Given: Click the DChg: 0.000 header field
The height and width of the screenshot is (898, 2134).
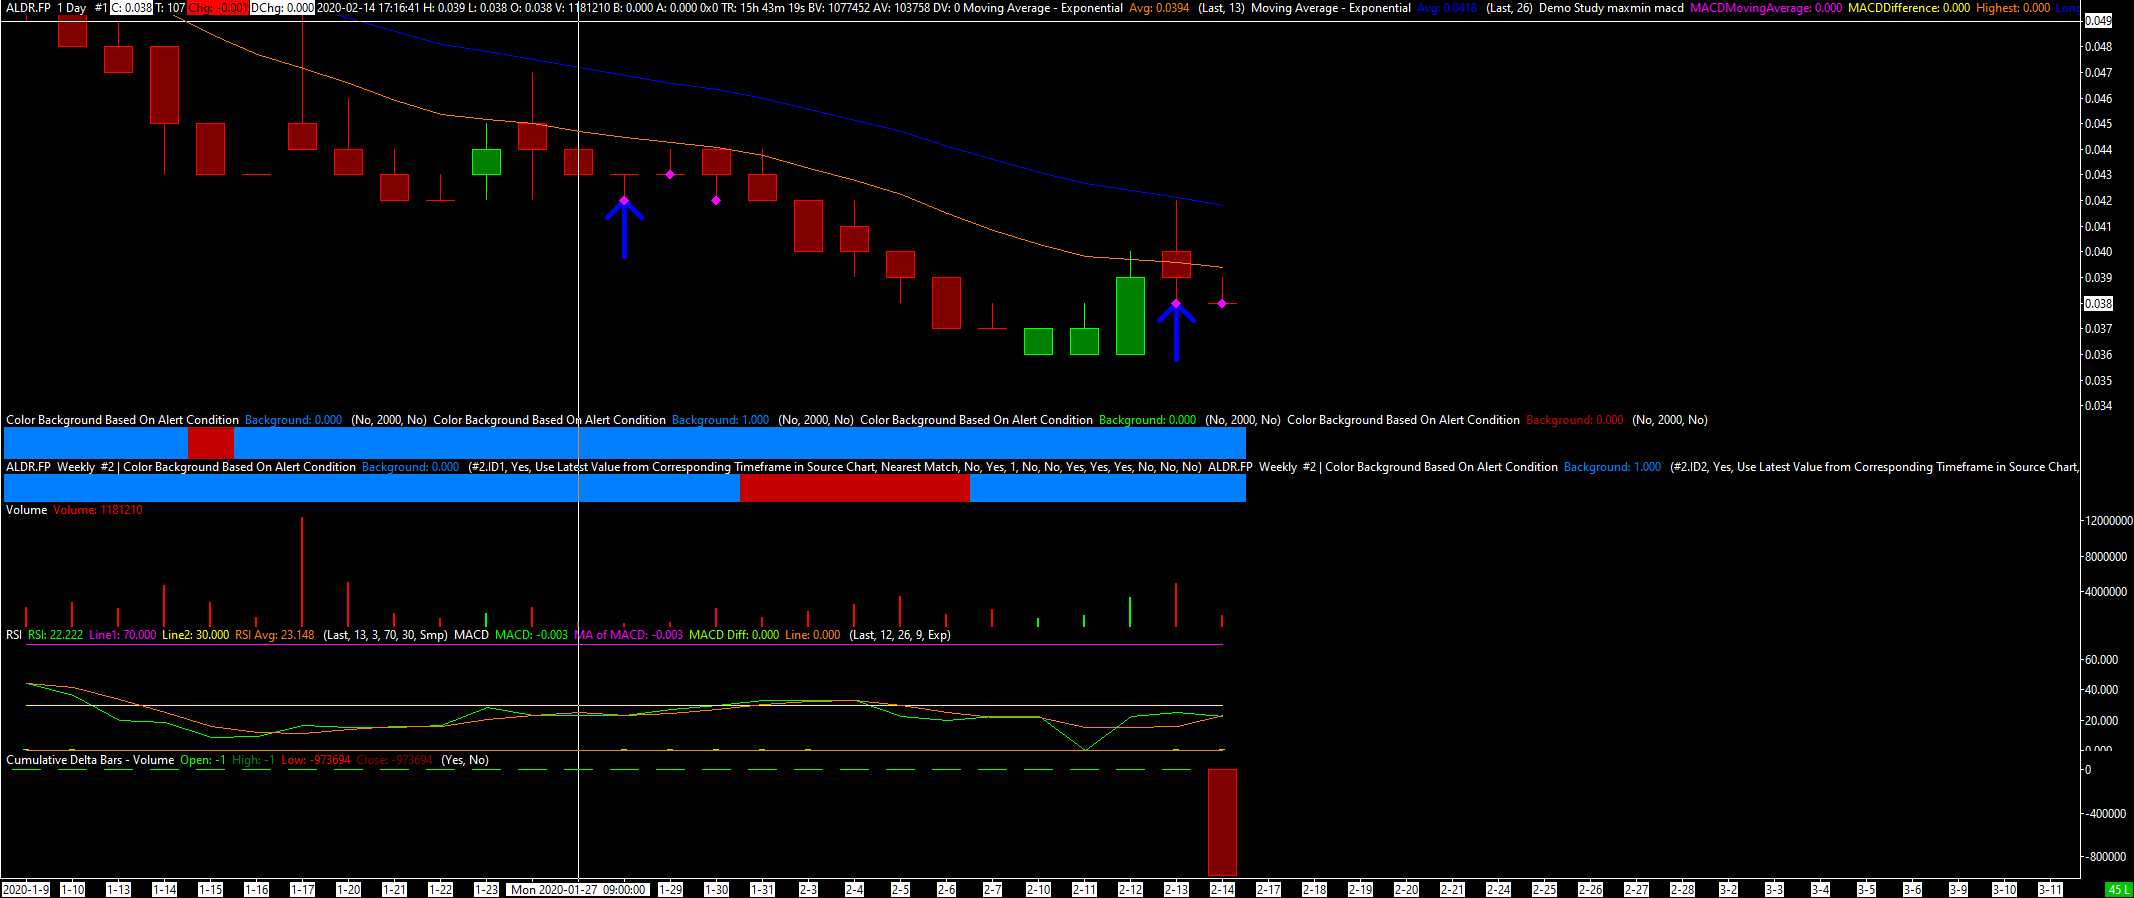Looking at the screenshot, I should [x=282, y=8].
